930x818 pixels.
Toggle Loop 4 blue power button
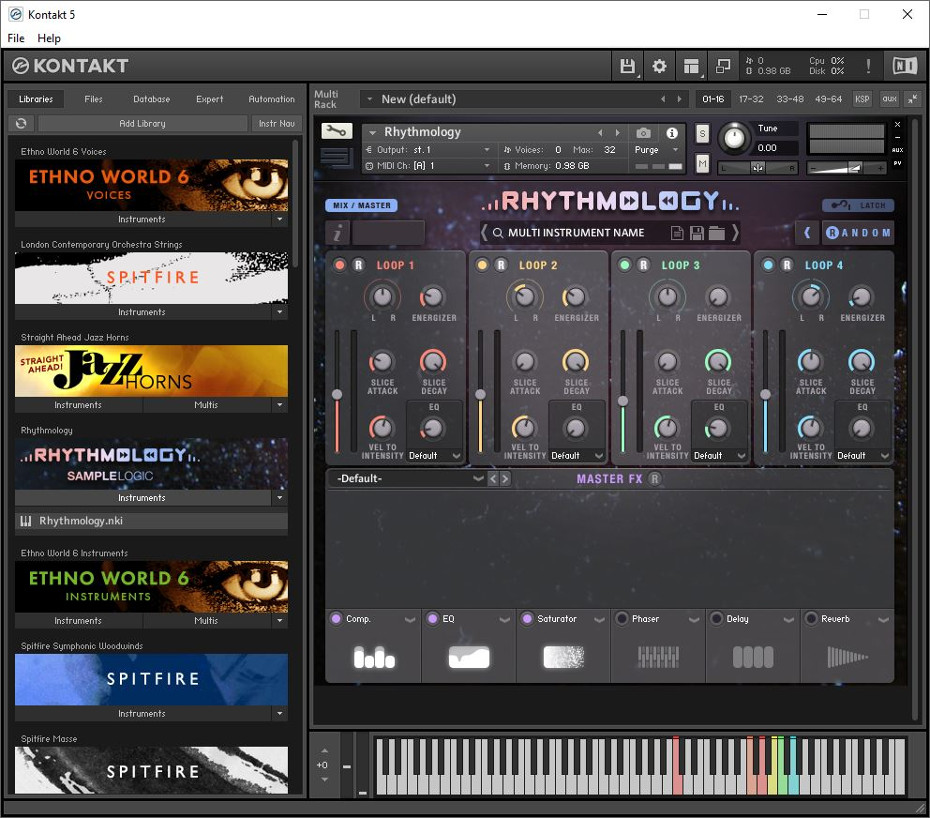pos(768,265)
